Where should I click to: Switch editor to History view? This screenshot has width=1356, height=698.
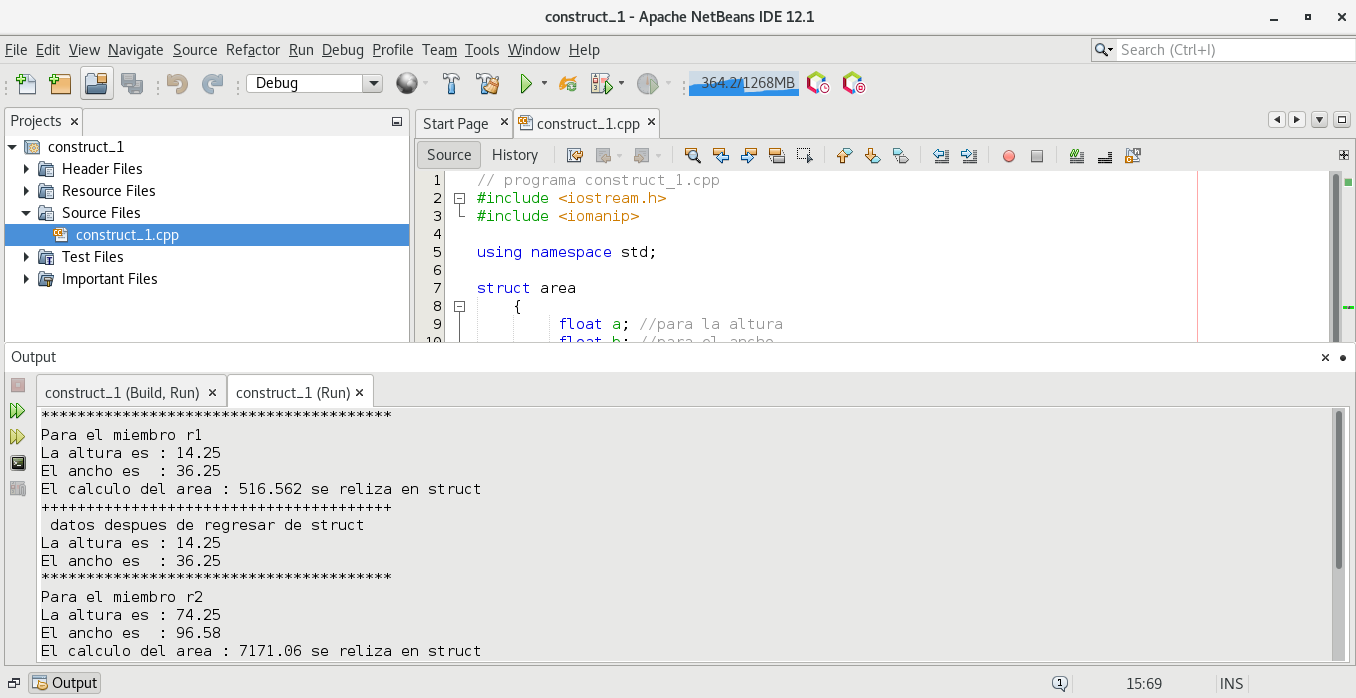tap(515, 155)
